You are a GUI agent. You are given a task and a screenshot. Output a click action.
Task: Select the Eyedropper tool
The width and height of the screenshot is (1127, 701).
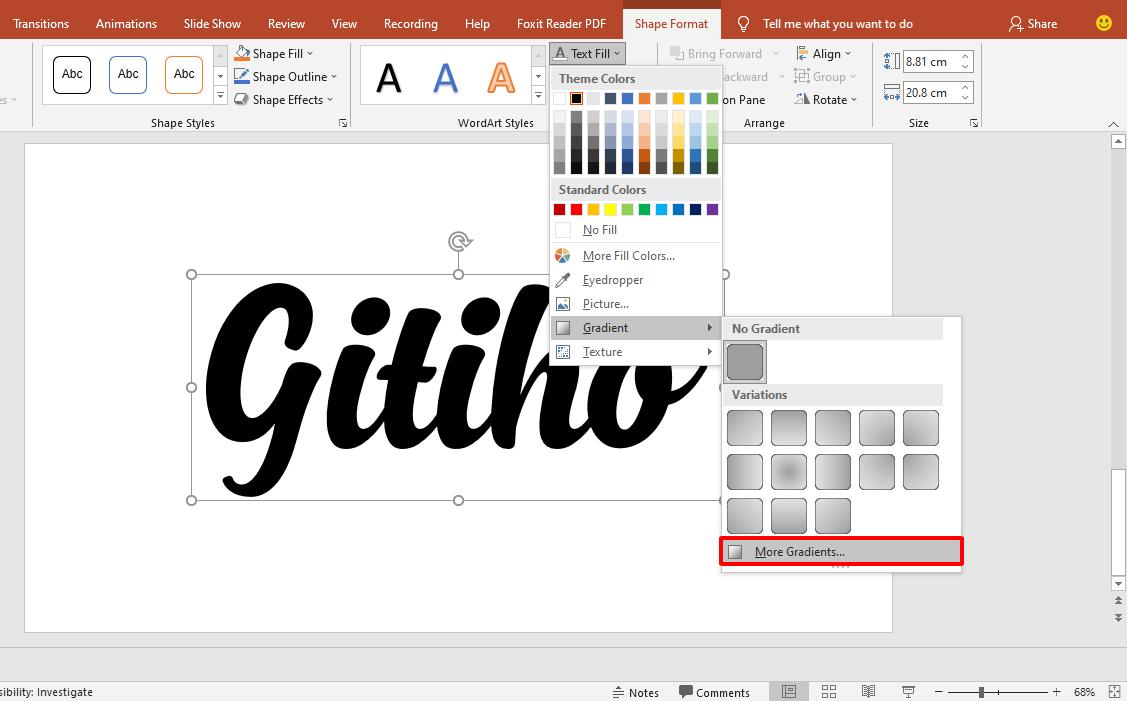click(x=612, y=279)
